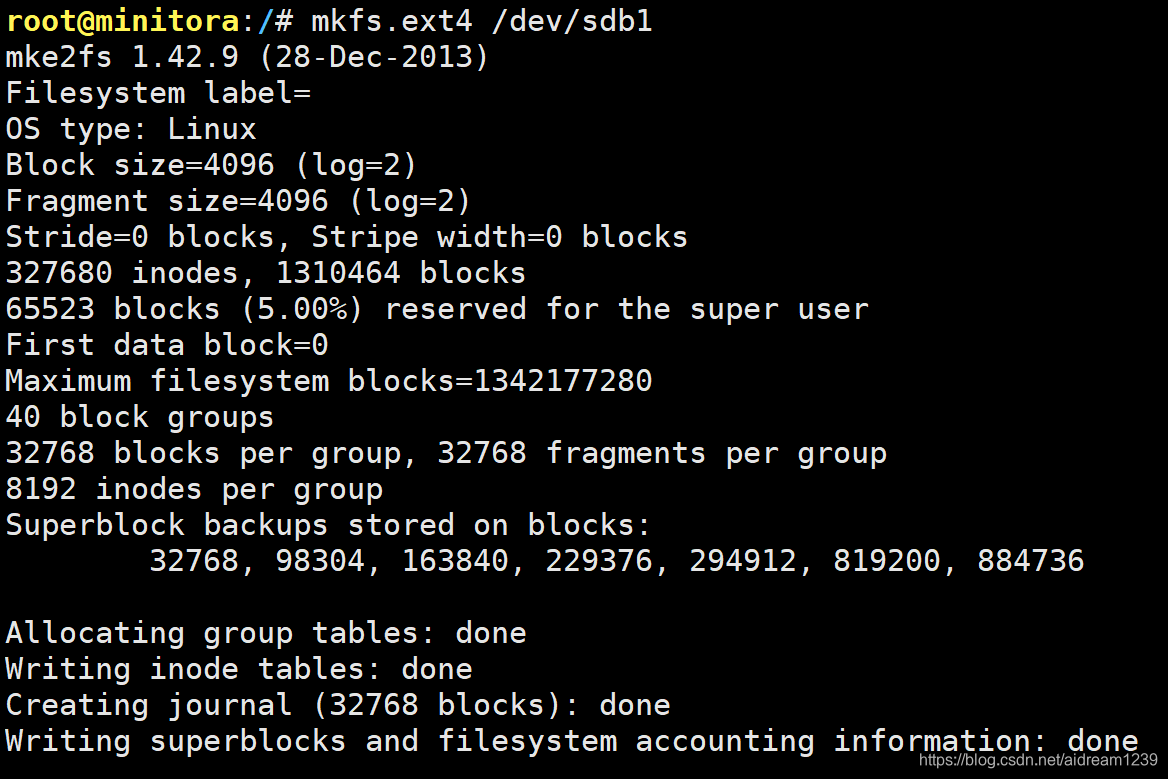The image size is (1168, 779).
Task: Click the 'First data block=0' line
Action: click(167, 345)
